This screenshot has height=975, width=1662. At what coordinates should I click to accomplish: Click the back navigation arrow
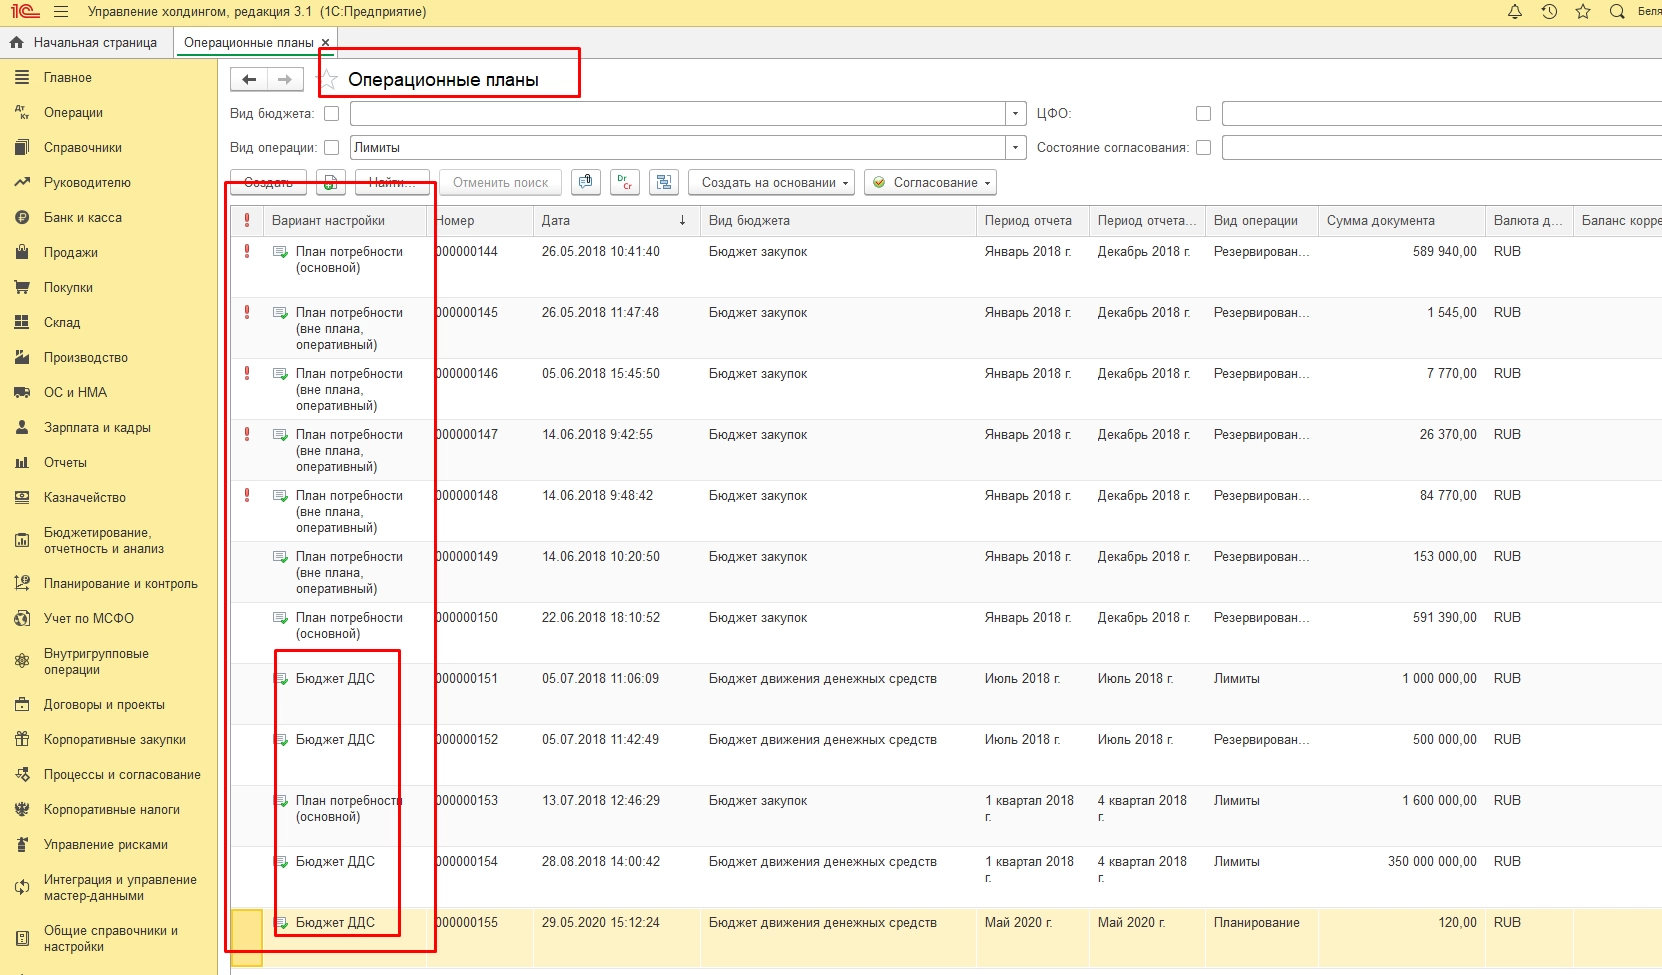[x=249, y=80]
